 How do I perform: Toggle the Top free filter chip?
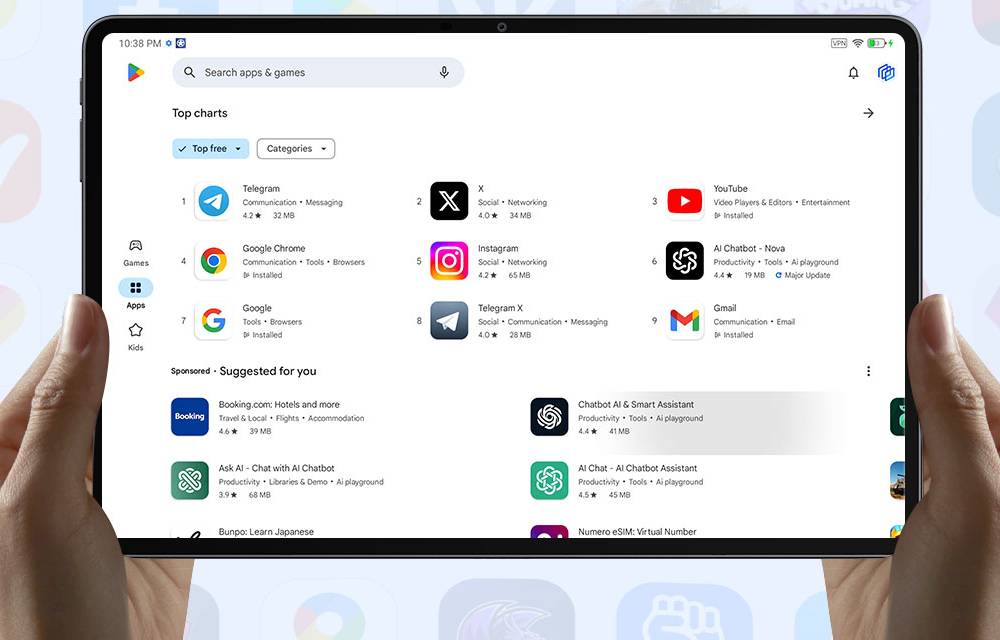[x=210, y=149]
